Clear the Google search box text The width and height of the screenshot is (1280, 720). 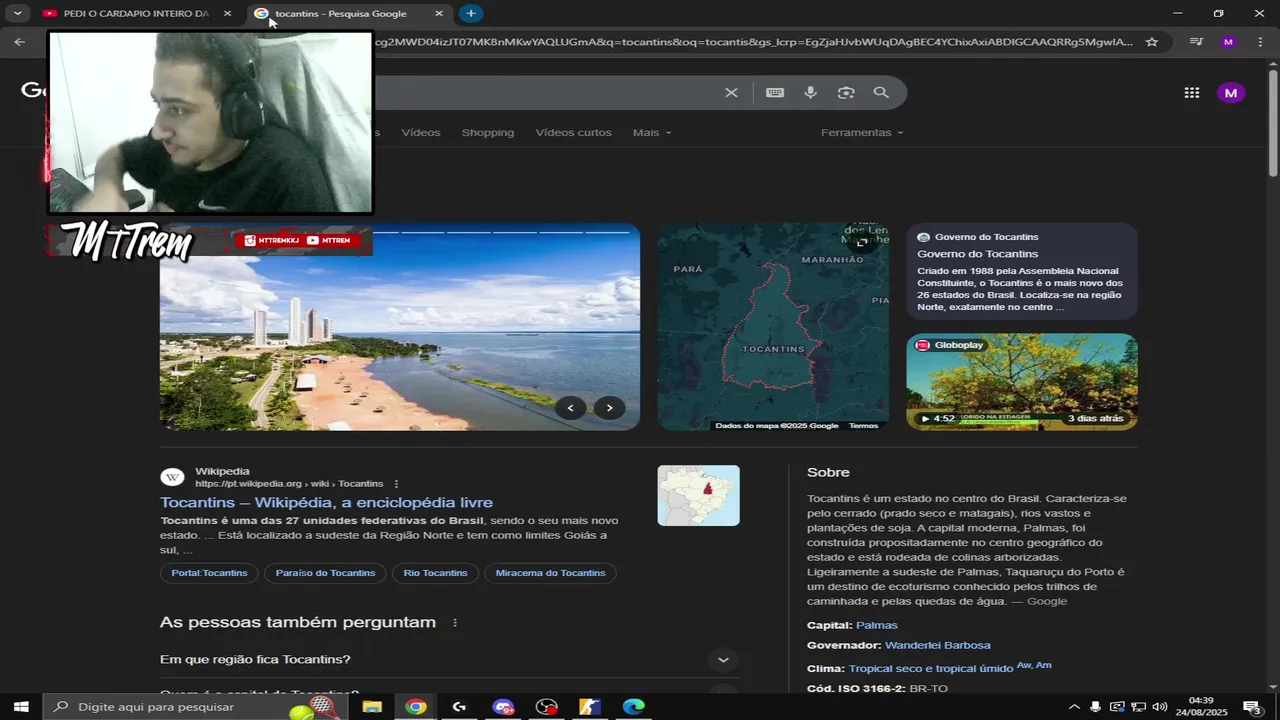tap(731, 93)
